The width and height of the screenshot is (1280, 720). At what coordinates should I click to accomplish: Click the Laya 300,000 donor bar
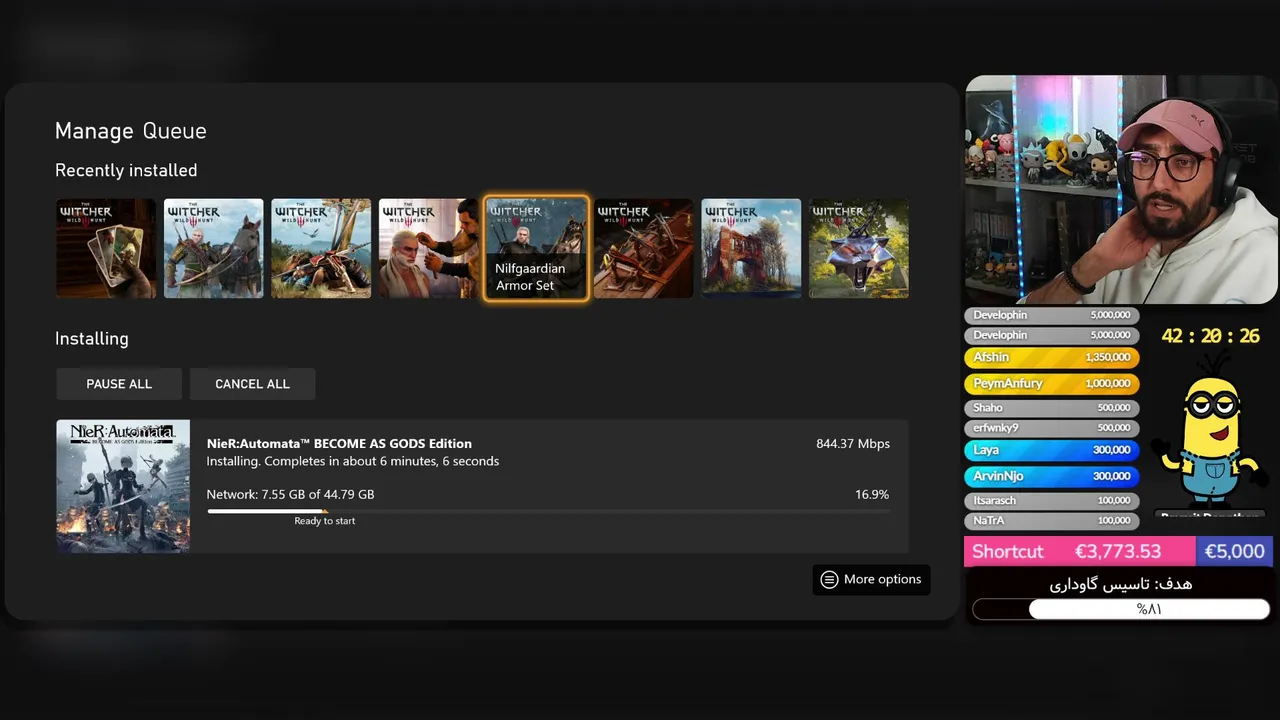pyautogui.click(x=1051, y=450)
